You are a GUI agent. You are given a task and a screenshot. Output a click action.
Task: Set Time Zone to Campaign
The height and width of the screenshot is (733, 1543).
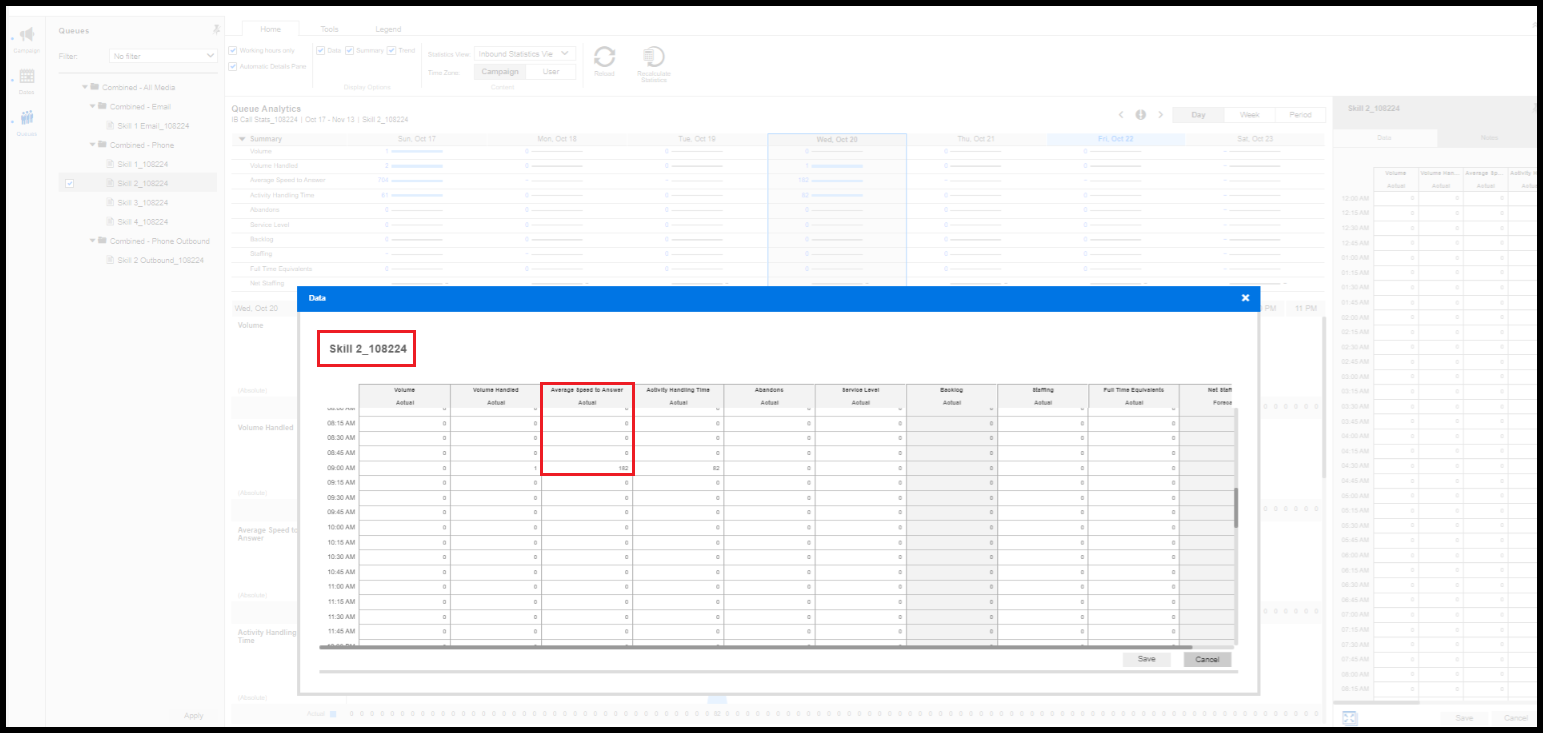499,71
